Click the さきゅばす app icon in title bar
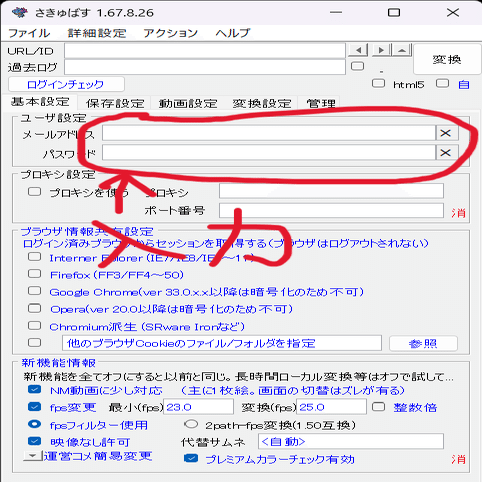482x482 pixels. point(20,13)
